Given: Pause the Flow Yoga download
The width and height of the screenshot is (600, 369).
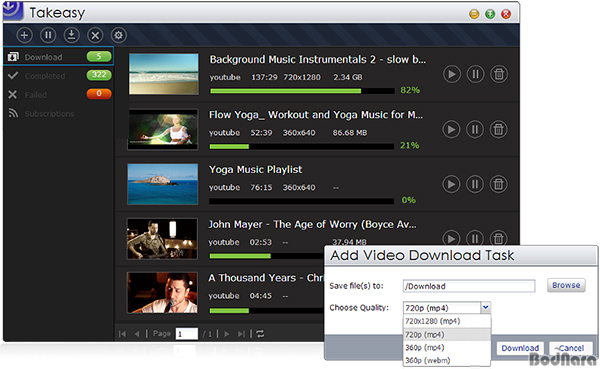Looking at the screenshot, I should coord(475,129).
